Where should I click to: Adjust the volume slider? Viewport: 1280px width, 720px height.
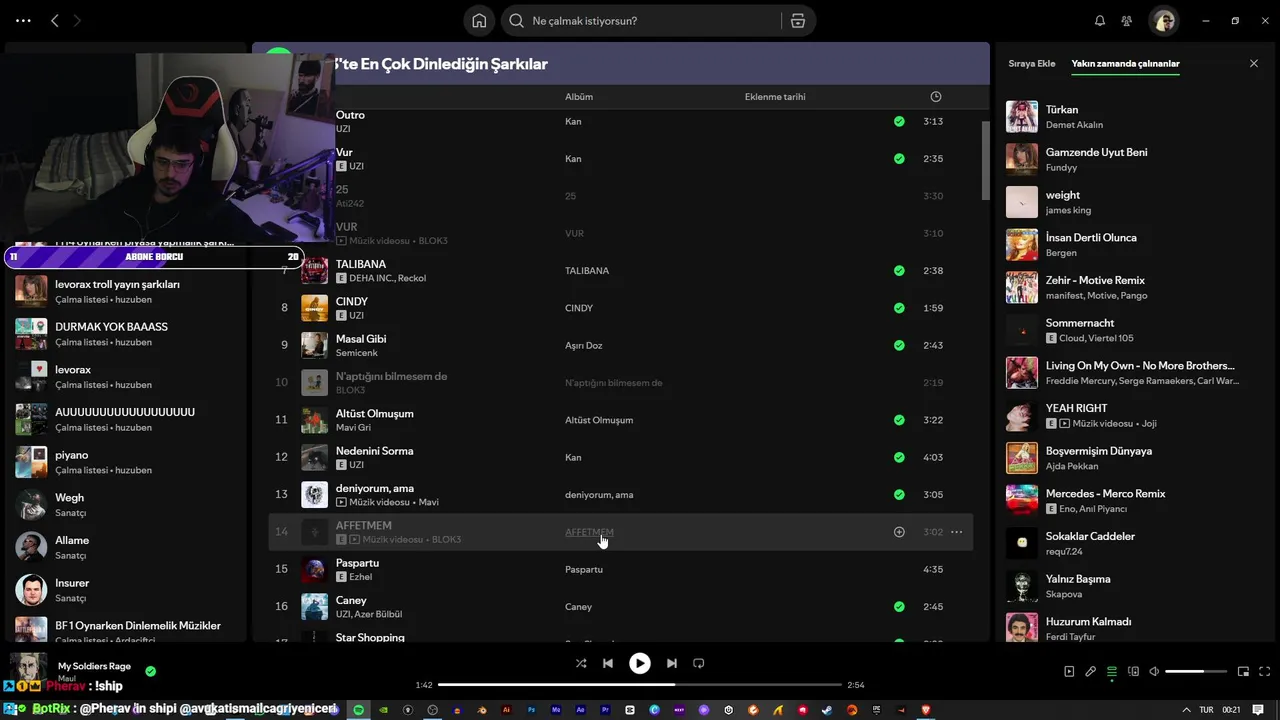pos(1196,672)
